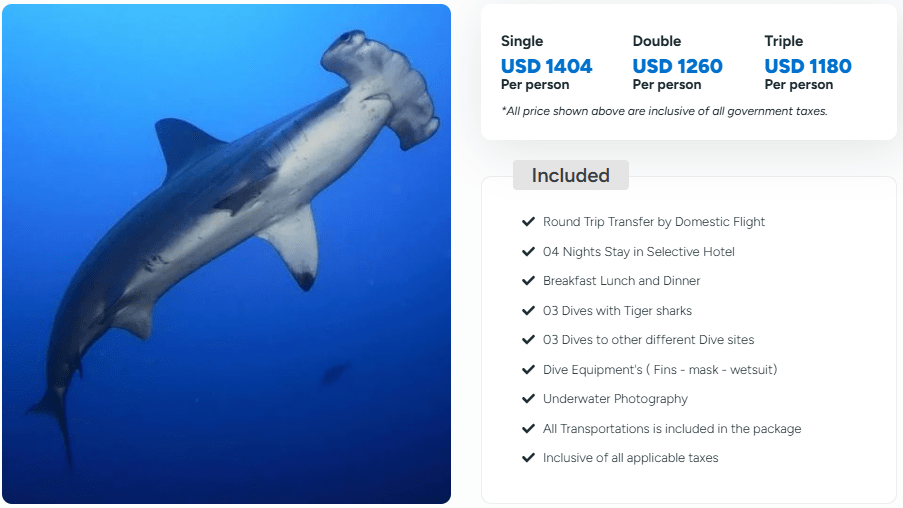Click checkmark beside Dive Equipment's line

(x=528, y=370)
